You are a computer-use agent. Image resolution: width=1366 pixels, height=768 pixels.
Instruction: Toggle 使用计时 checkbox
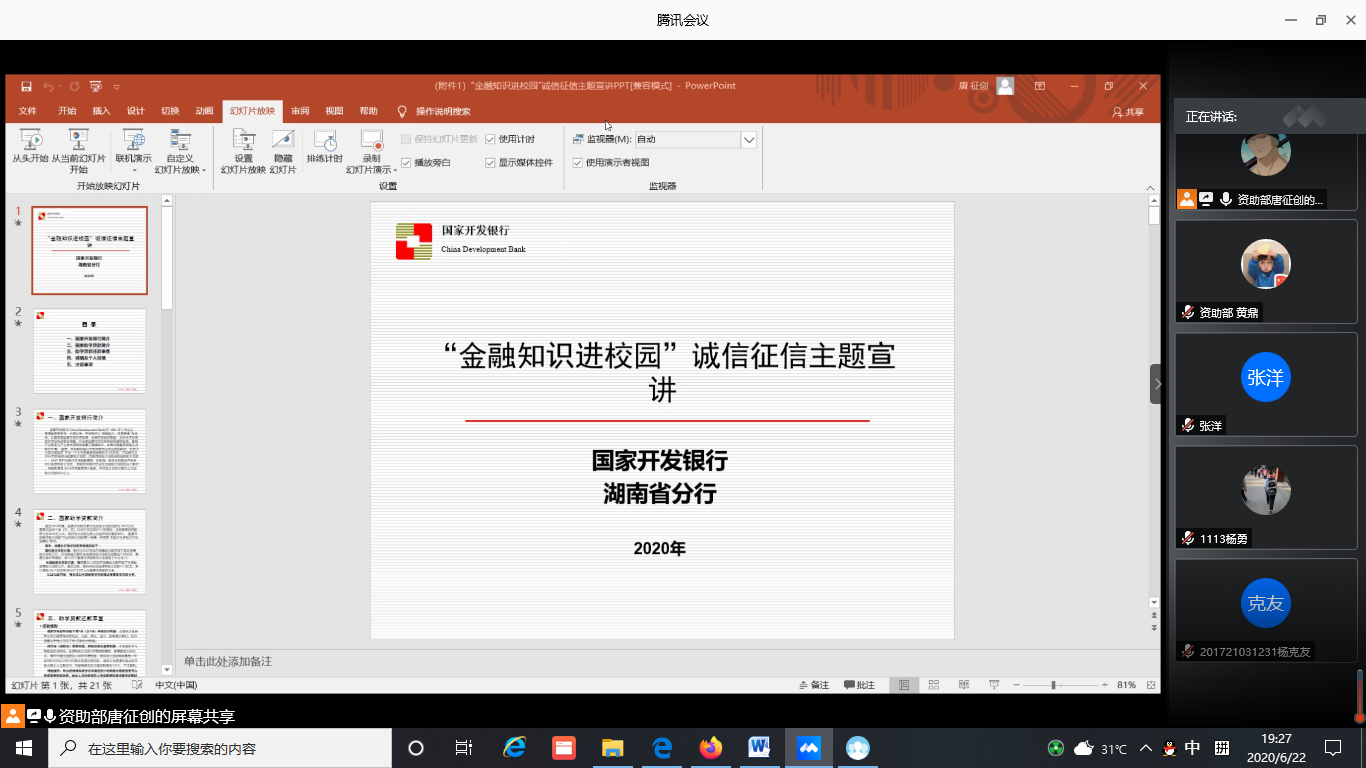tap(491, 139)
